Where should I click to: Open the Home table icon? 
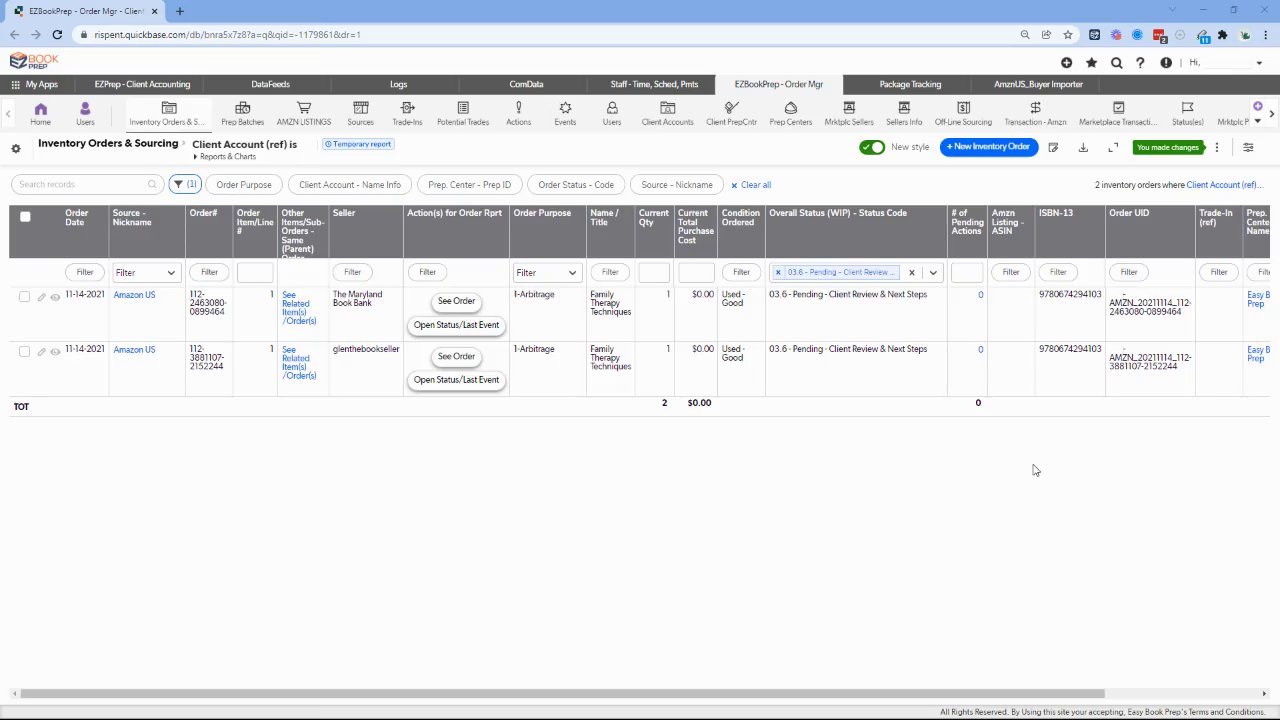pos(40,108)
